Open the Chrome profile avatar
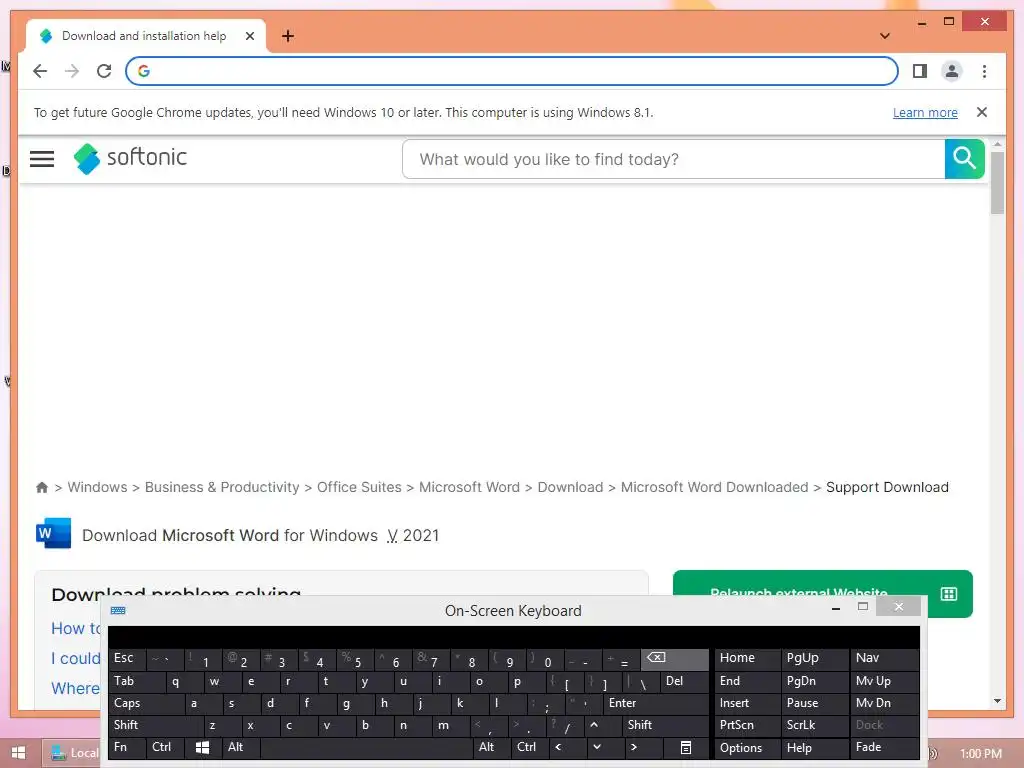 point(952,71)
